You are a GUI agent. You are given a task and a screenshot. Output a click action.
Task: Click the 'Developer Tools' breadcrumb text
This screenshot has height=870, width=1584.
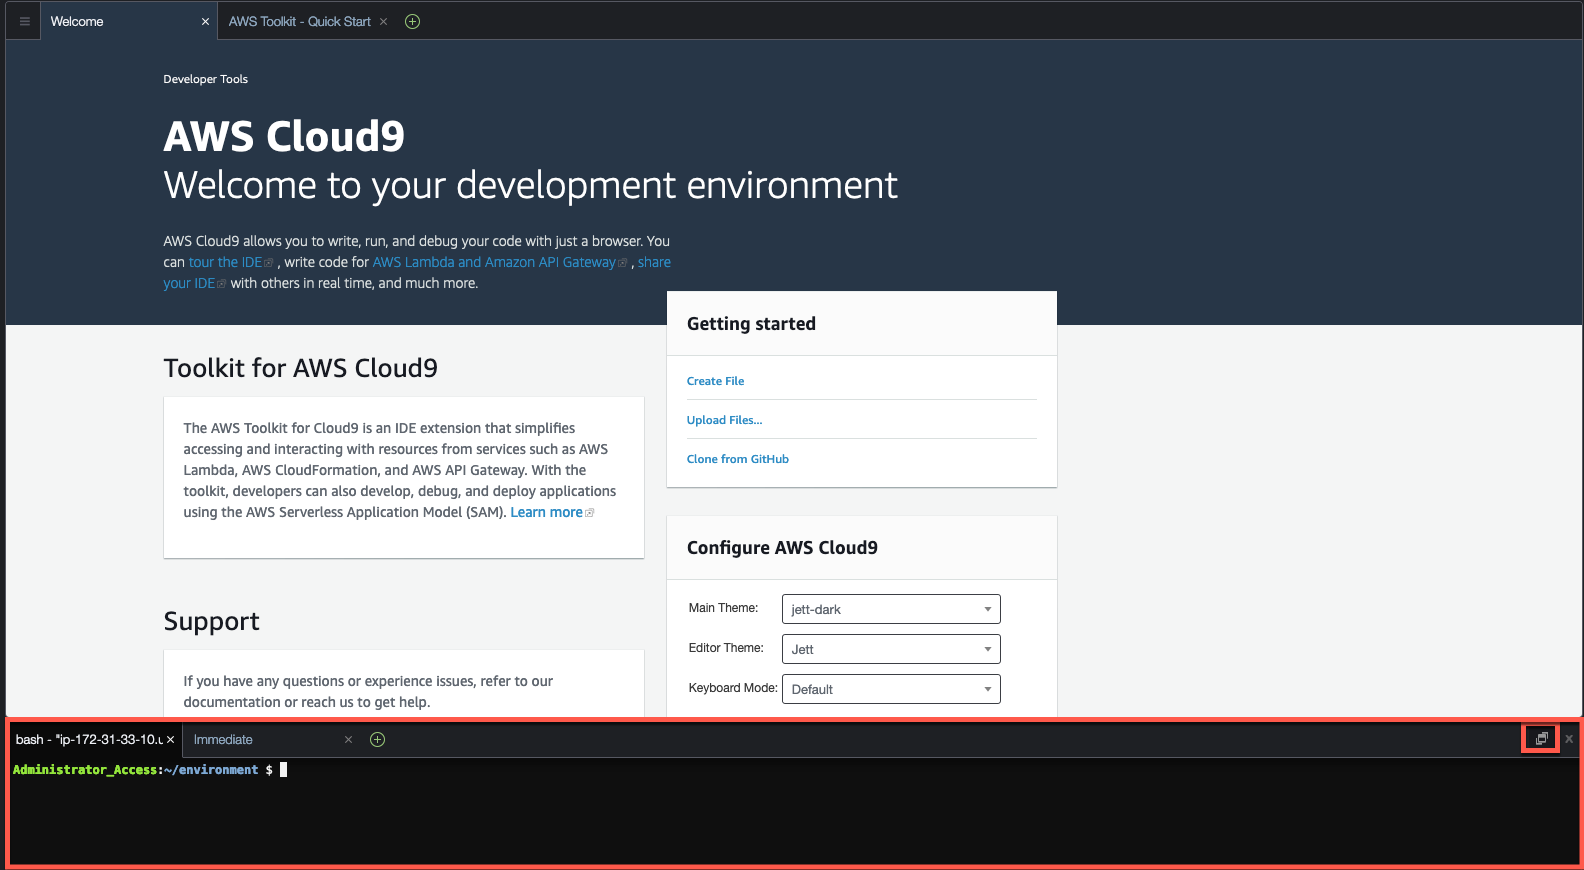coord(206,79)
